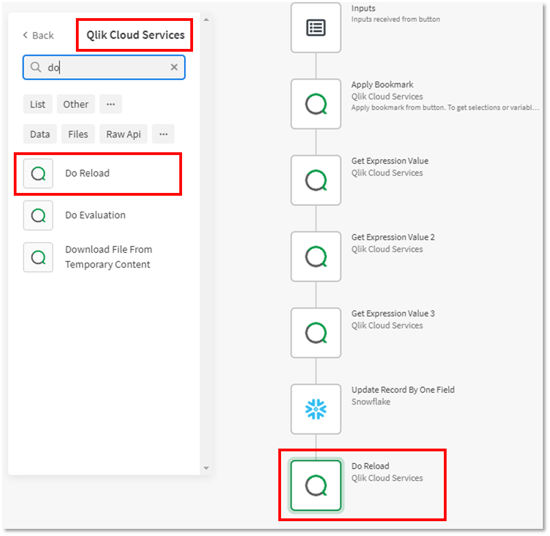Image resolution: width=550 pixels, height=536 pixels.
Task: Select the Files filter tag
Action: coord(78,134)
